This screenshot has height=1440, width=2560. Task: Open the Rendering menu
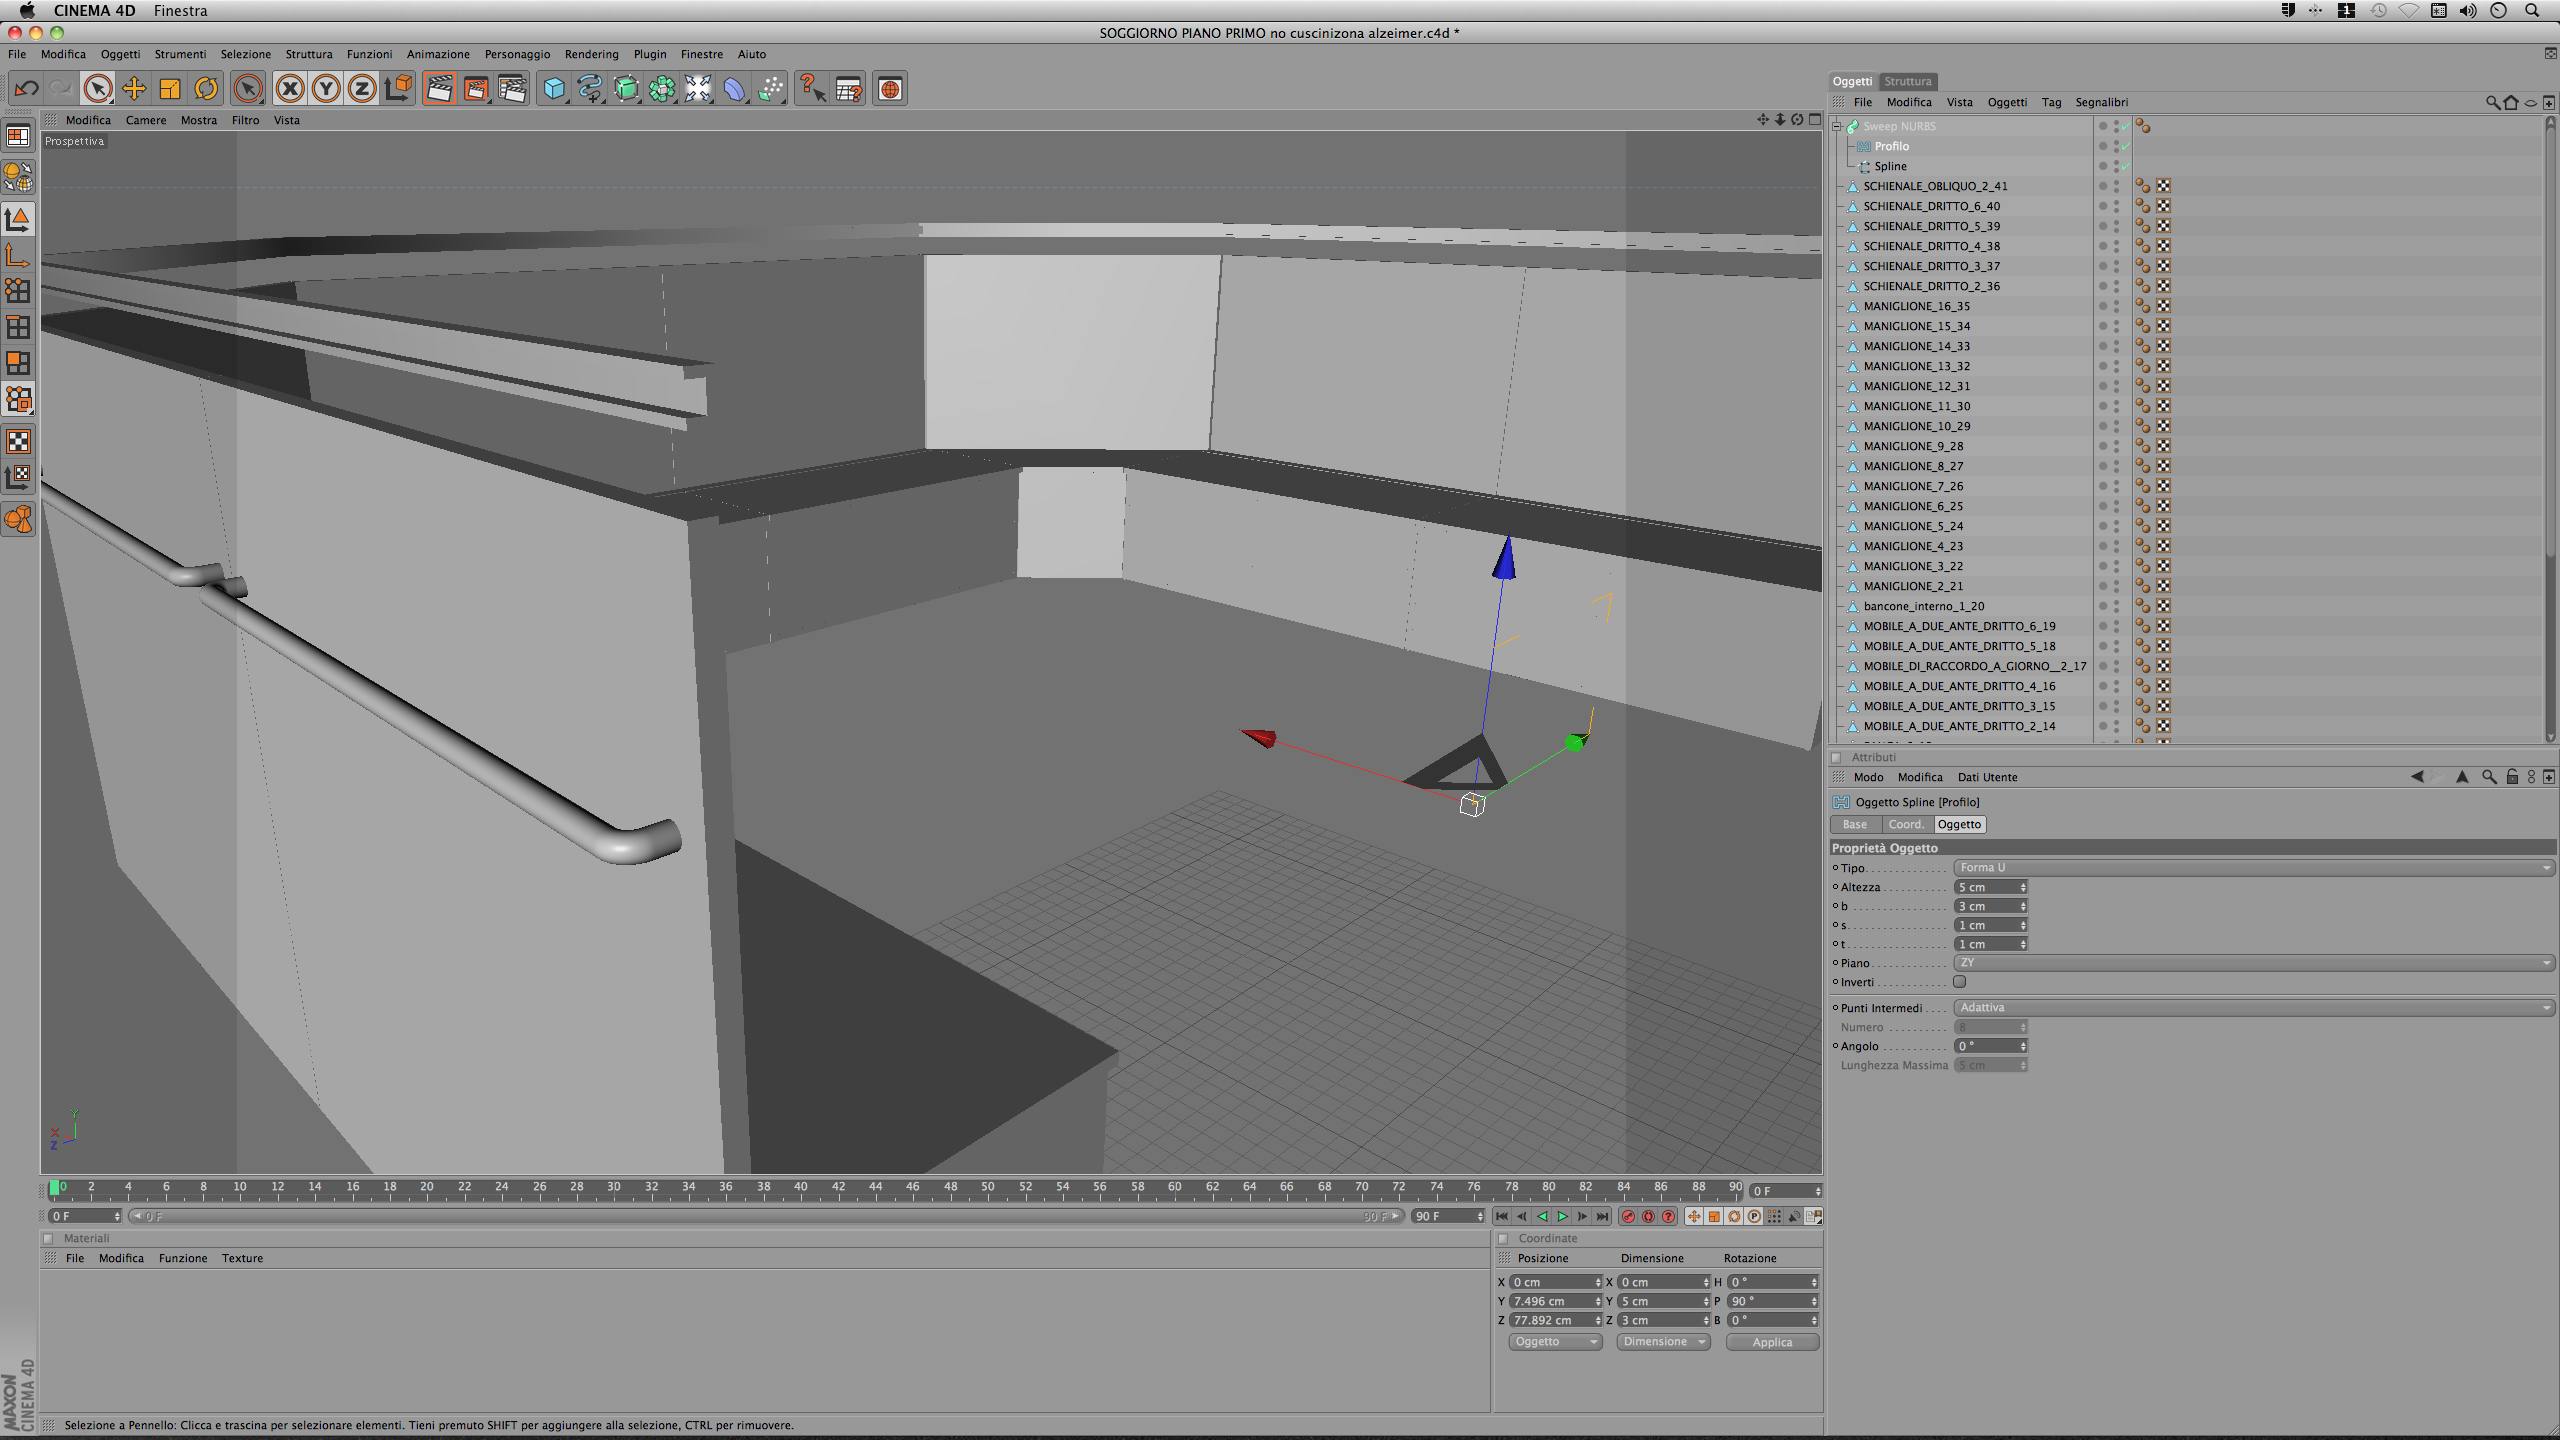[x=591, y=54]
